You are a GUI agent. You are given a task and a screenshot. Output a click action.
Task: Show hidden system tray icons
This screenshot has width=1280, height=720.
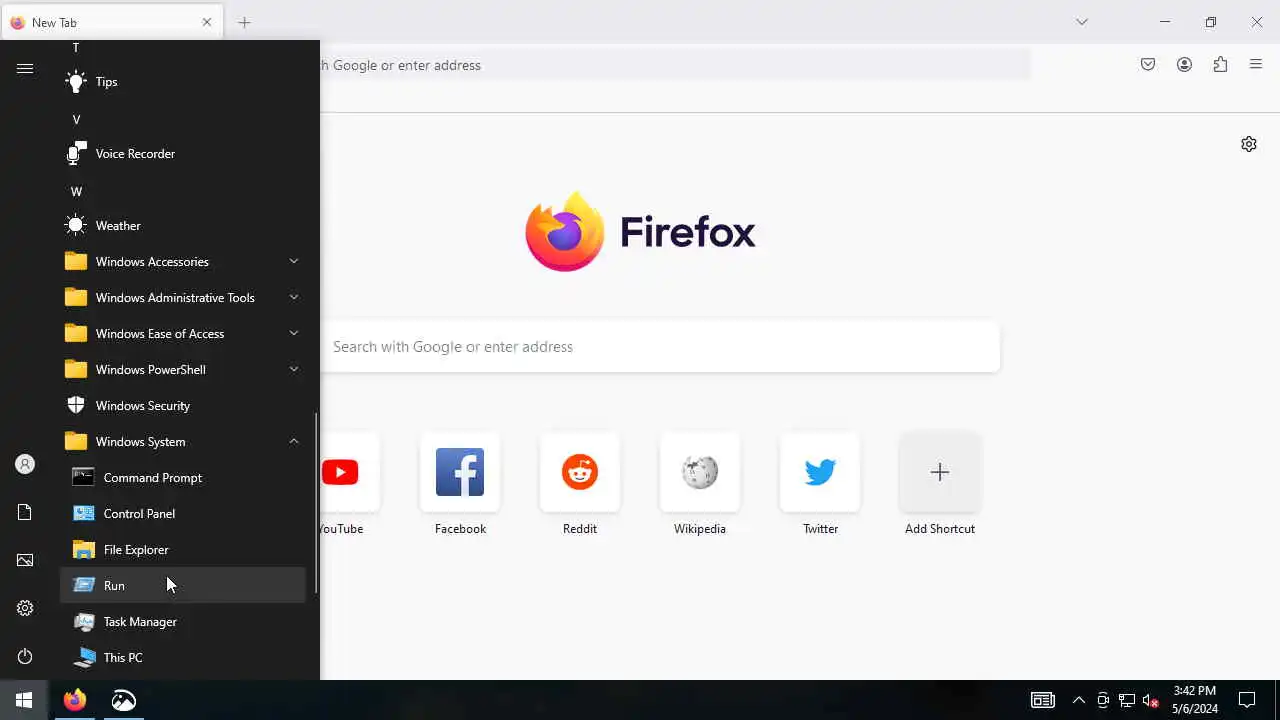(1079, 700)
